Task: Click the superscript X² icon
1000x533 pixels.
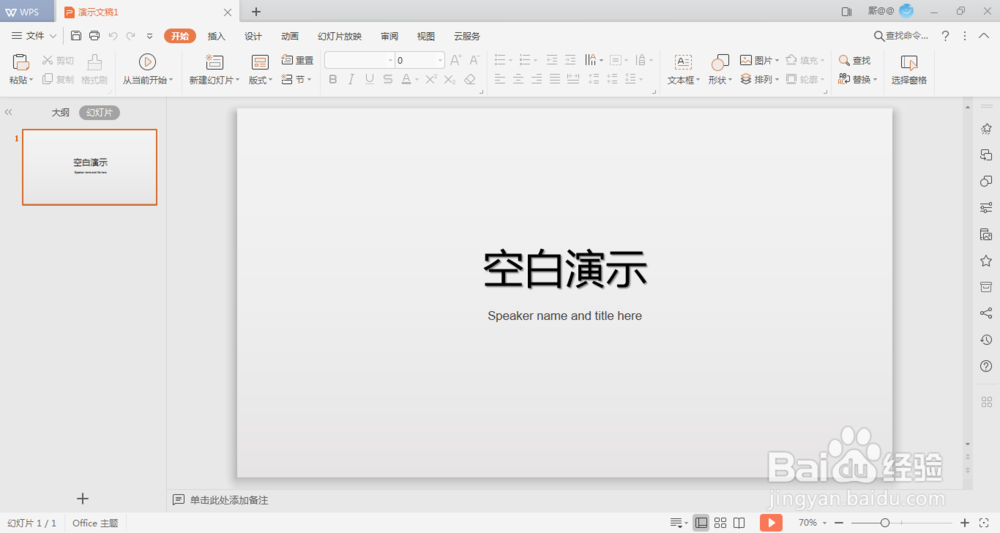Action: click(x=431, y=79)
